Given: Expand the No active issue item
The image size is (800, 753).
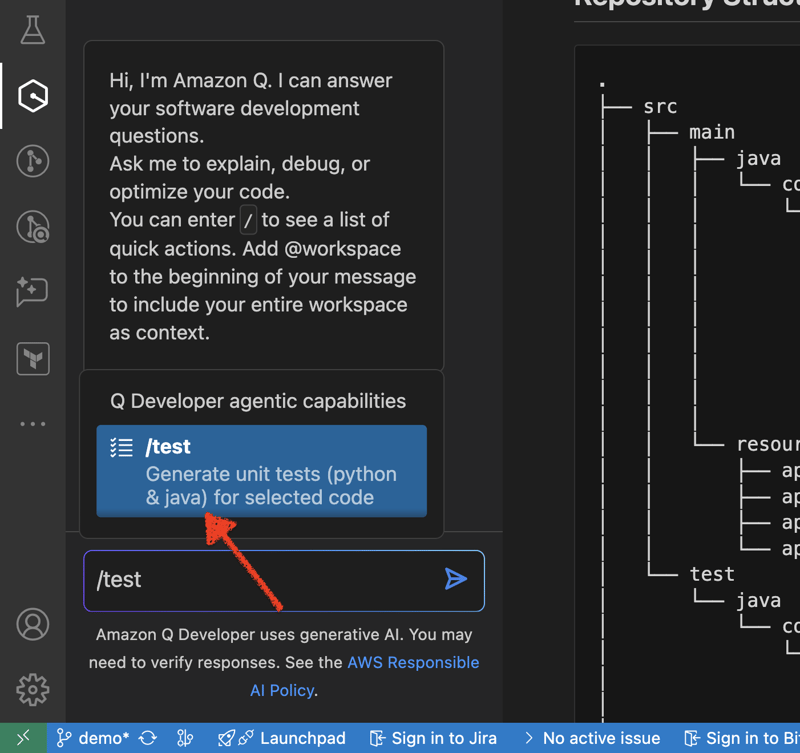Looking at the screenshot, I should [x=592, y=738].
